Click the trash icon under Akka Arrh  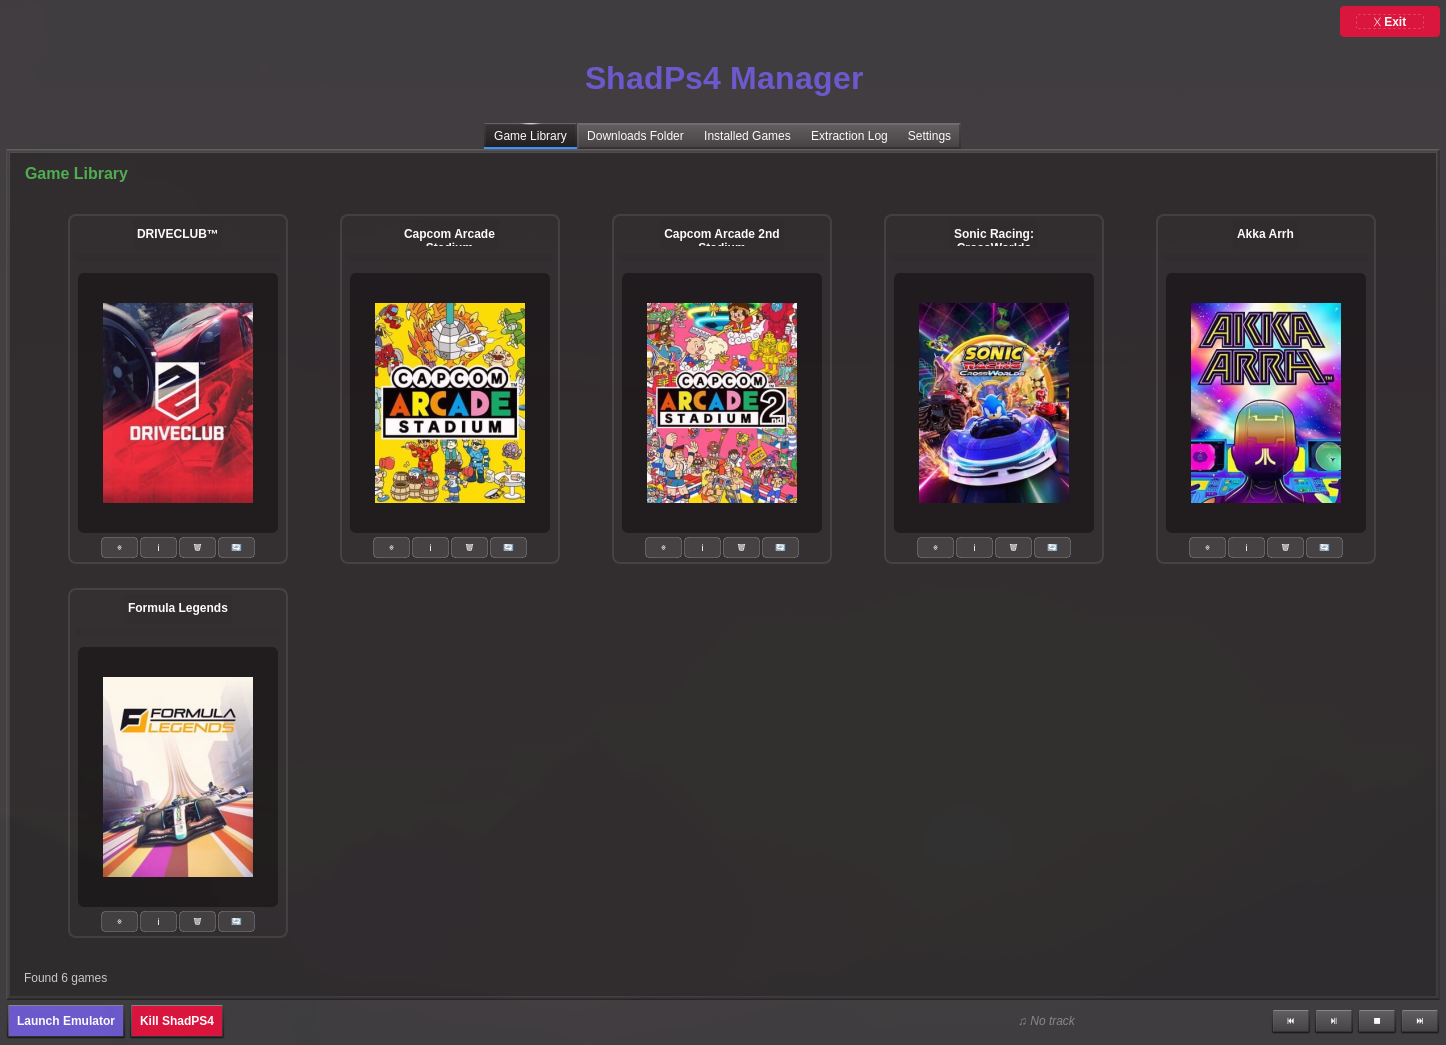click(1285, 547)
